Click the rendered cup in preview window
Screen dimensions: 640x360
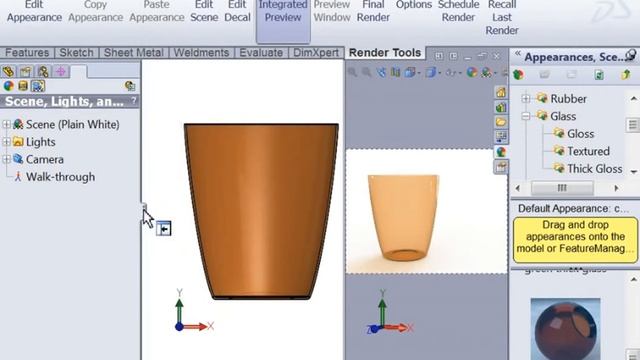(x=403, y=218)
